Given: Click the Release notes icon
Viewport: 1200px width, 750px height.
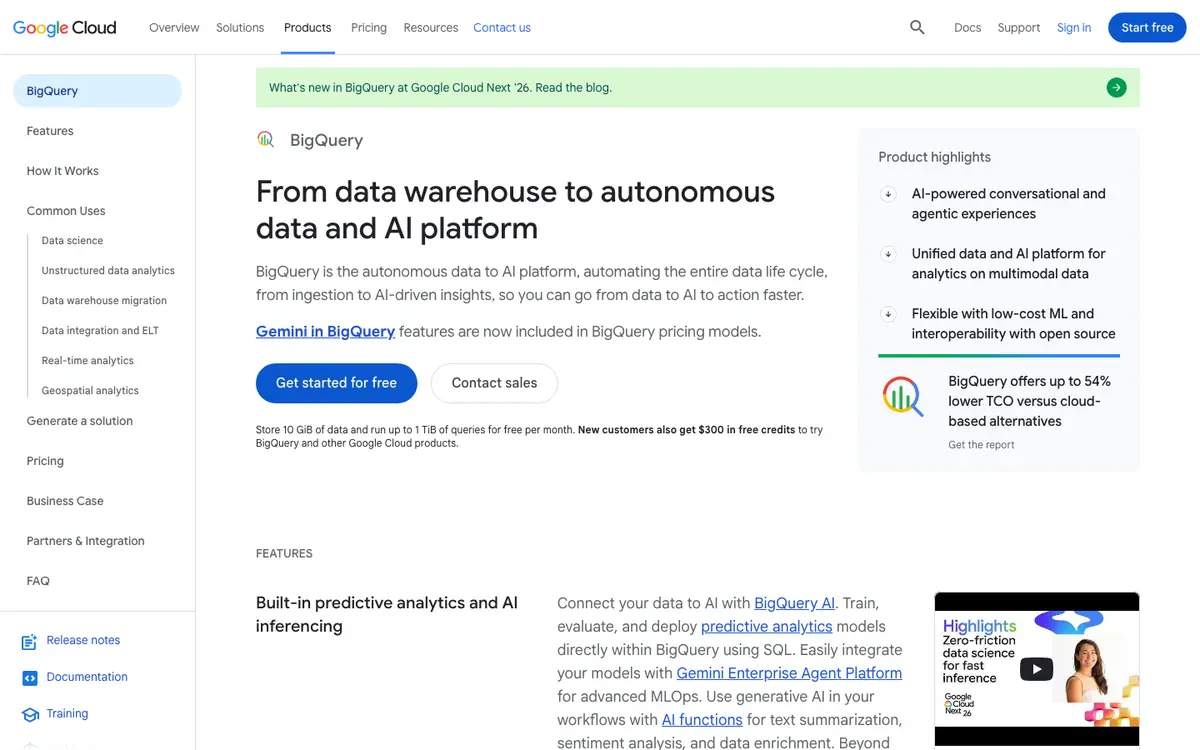Looking at the screenshot, I should (x=29, y=641).
